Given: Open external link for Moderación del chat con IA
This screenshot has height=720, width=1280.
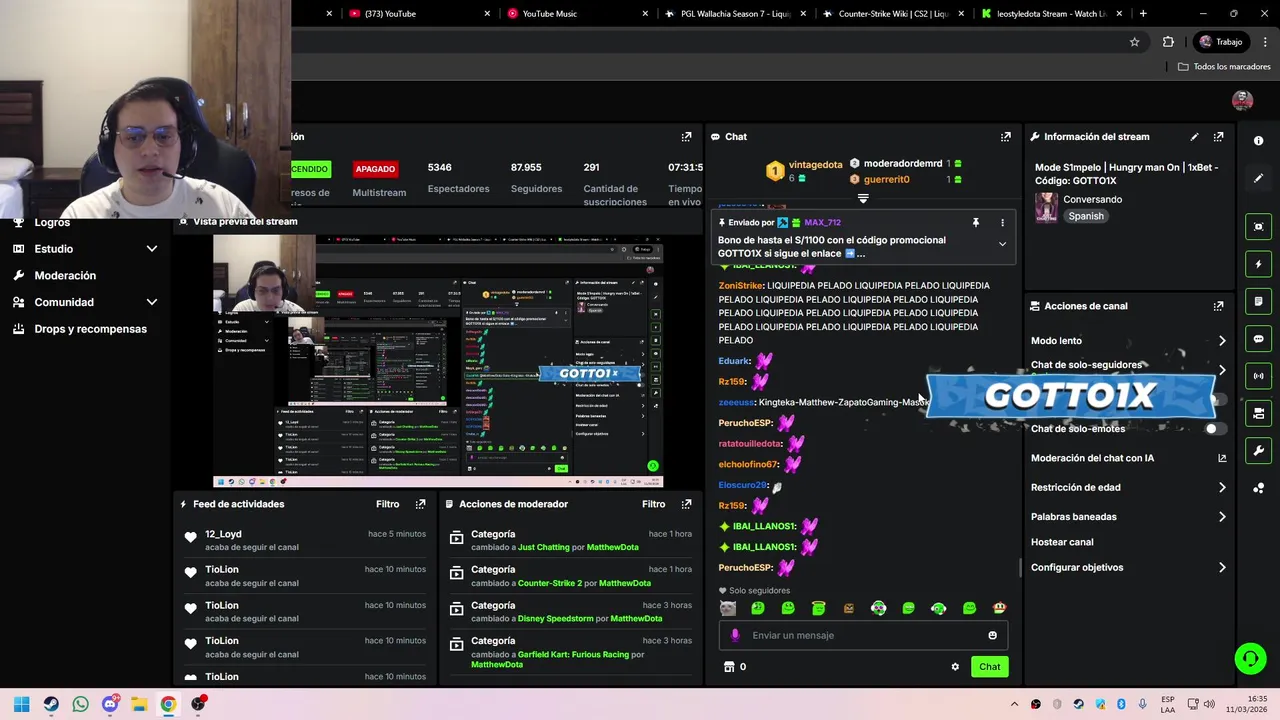Looking at the screenshot, I should click(x=1222, y=458).
